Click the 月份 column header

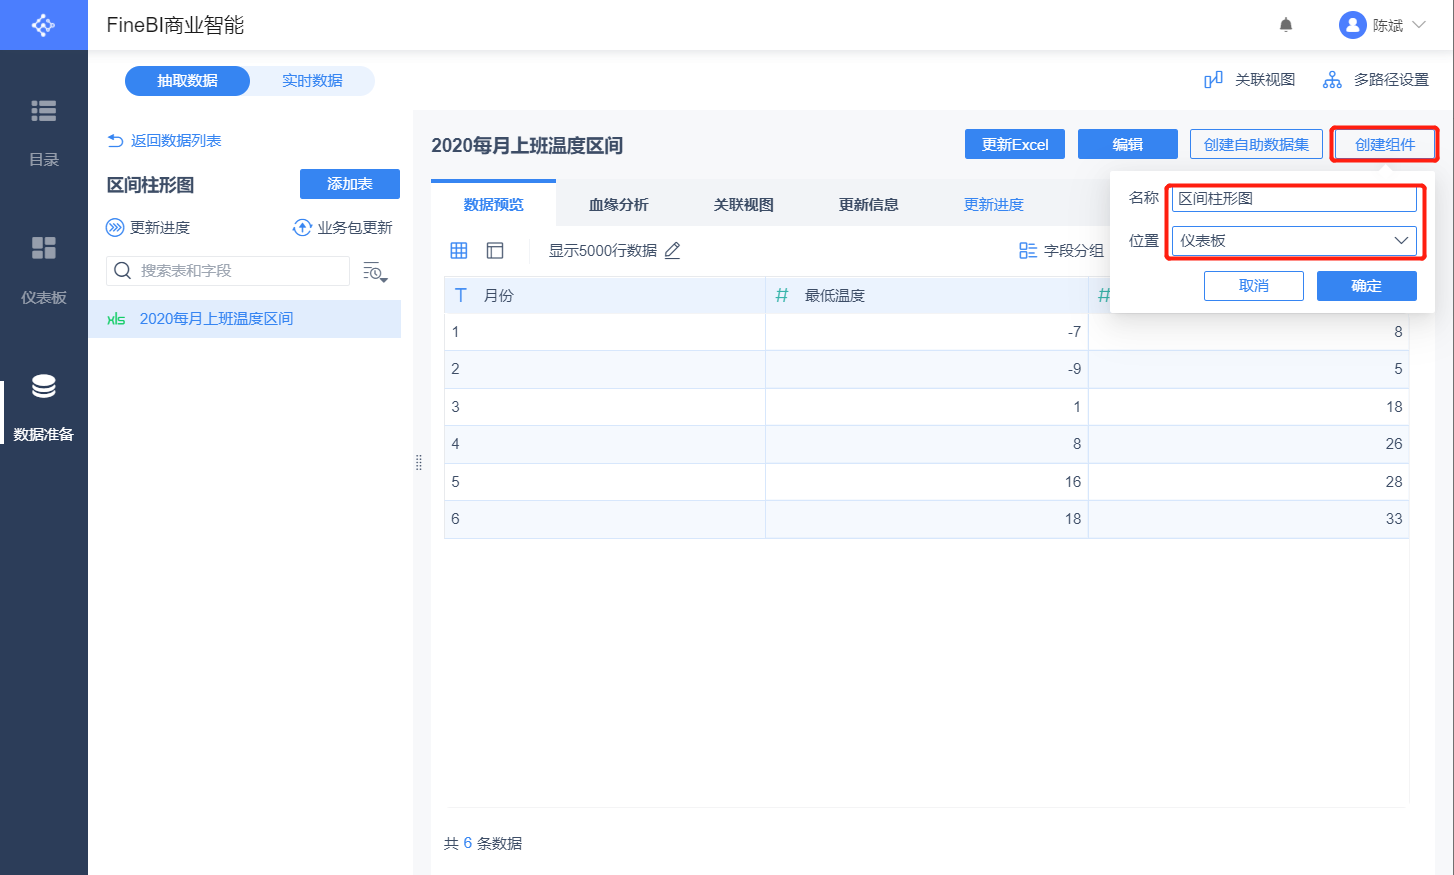coord(605,295)
